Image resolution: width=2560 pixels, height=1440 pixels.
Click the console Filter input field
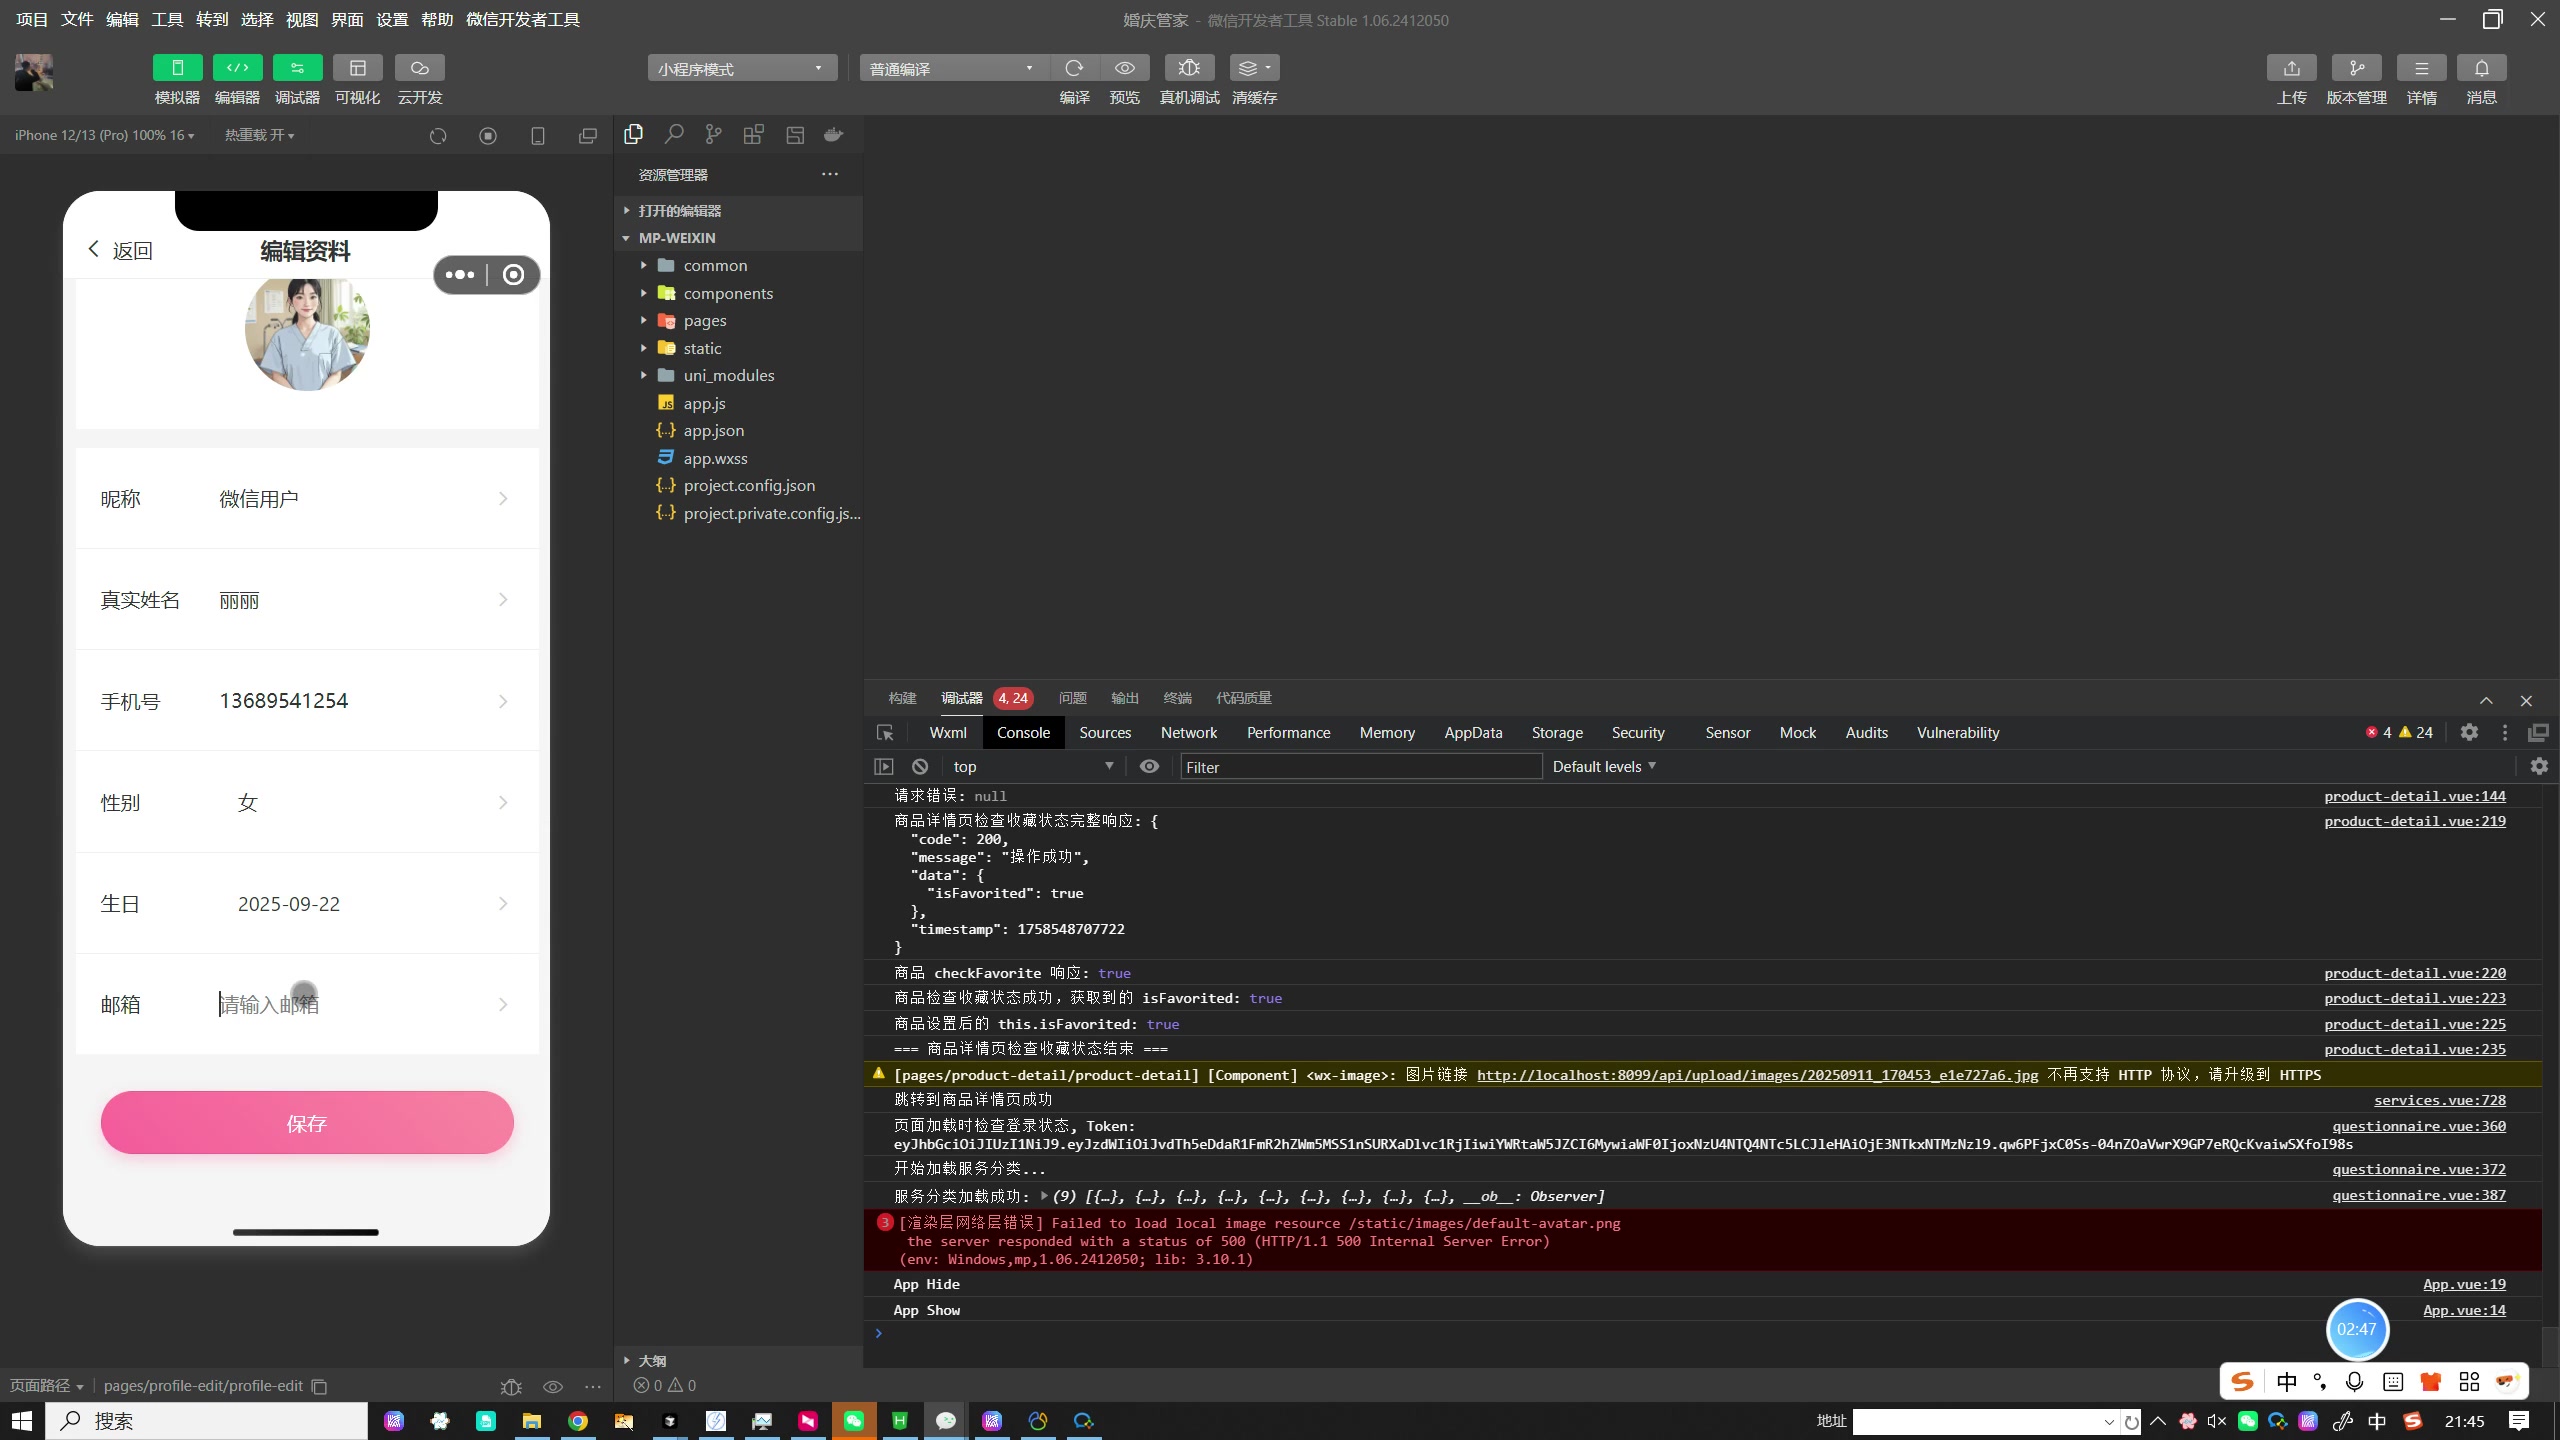coord(1360,767)
